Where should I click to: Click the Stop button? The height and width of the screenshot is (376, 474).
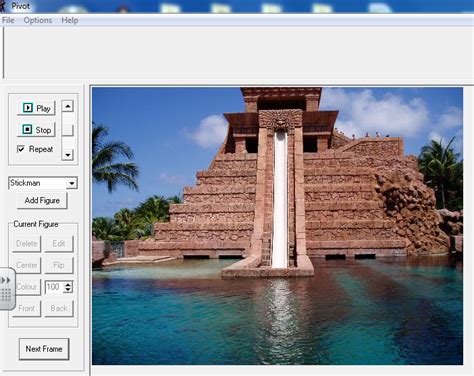click(36, 129)
